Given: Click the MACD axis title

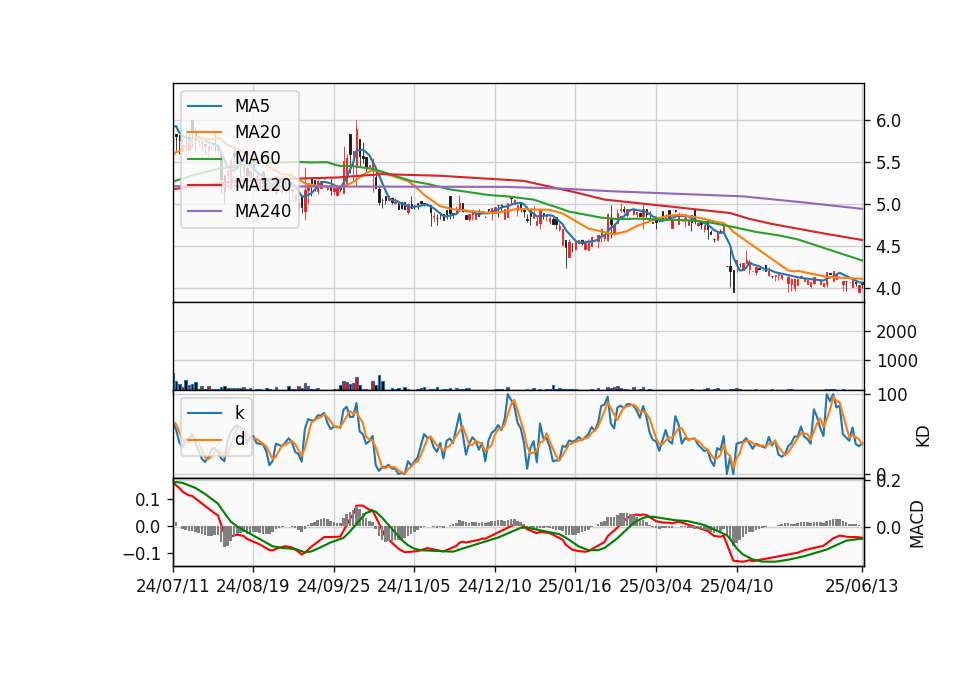Looking at the screenshot, I should (x=917, y=525).
